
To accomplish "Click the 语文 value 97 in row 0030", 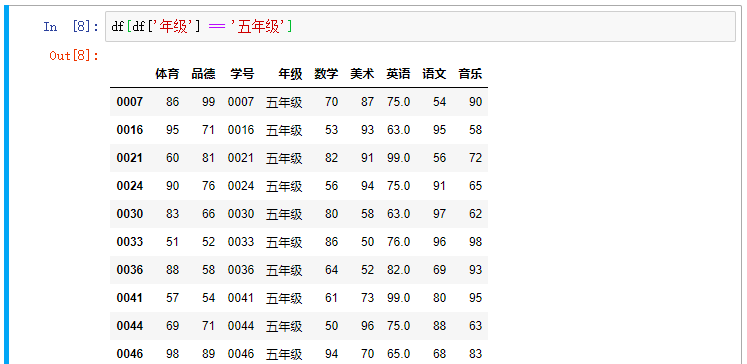I will coord(439,214).
